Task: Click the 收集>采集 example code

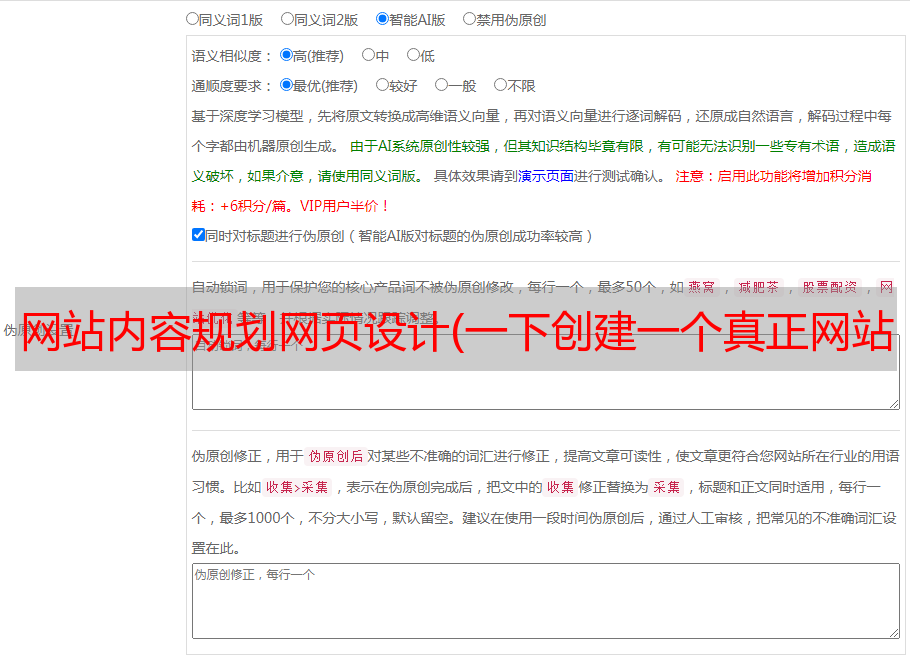Action: tap(297, 487)
